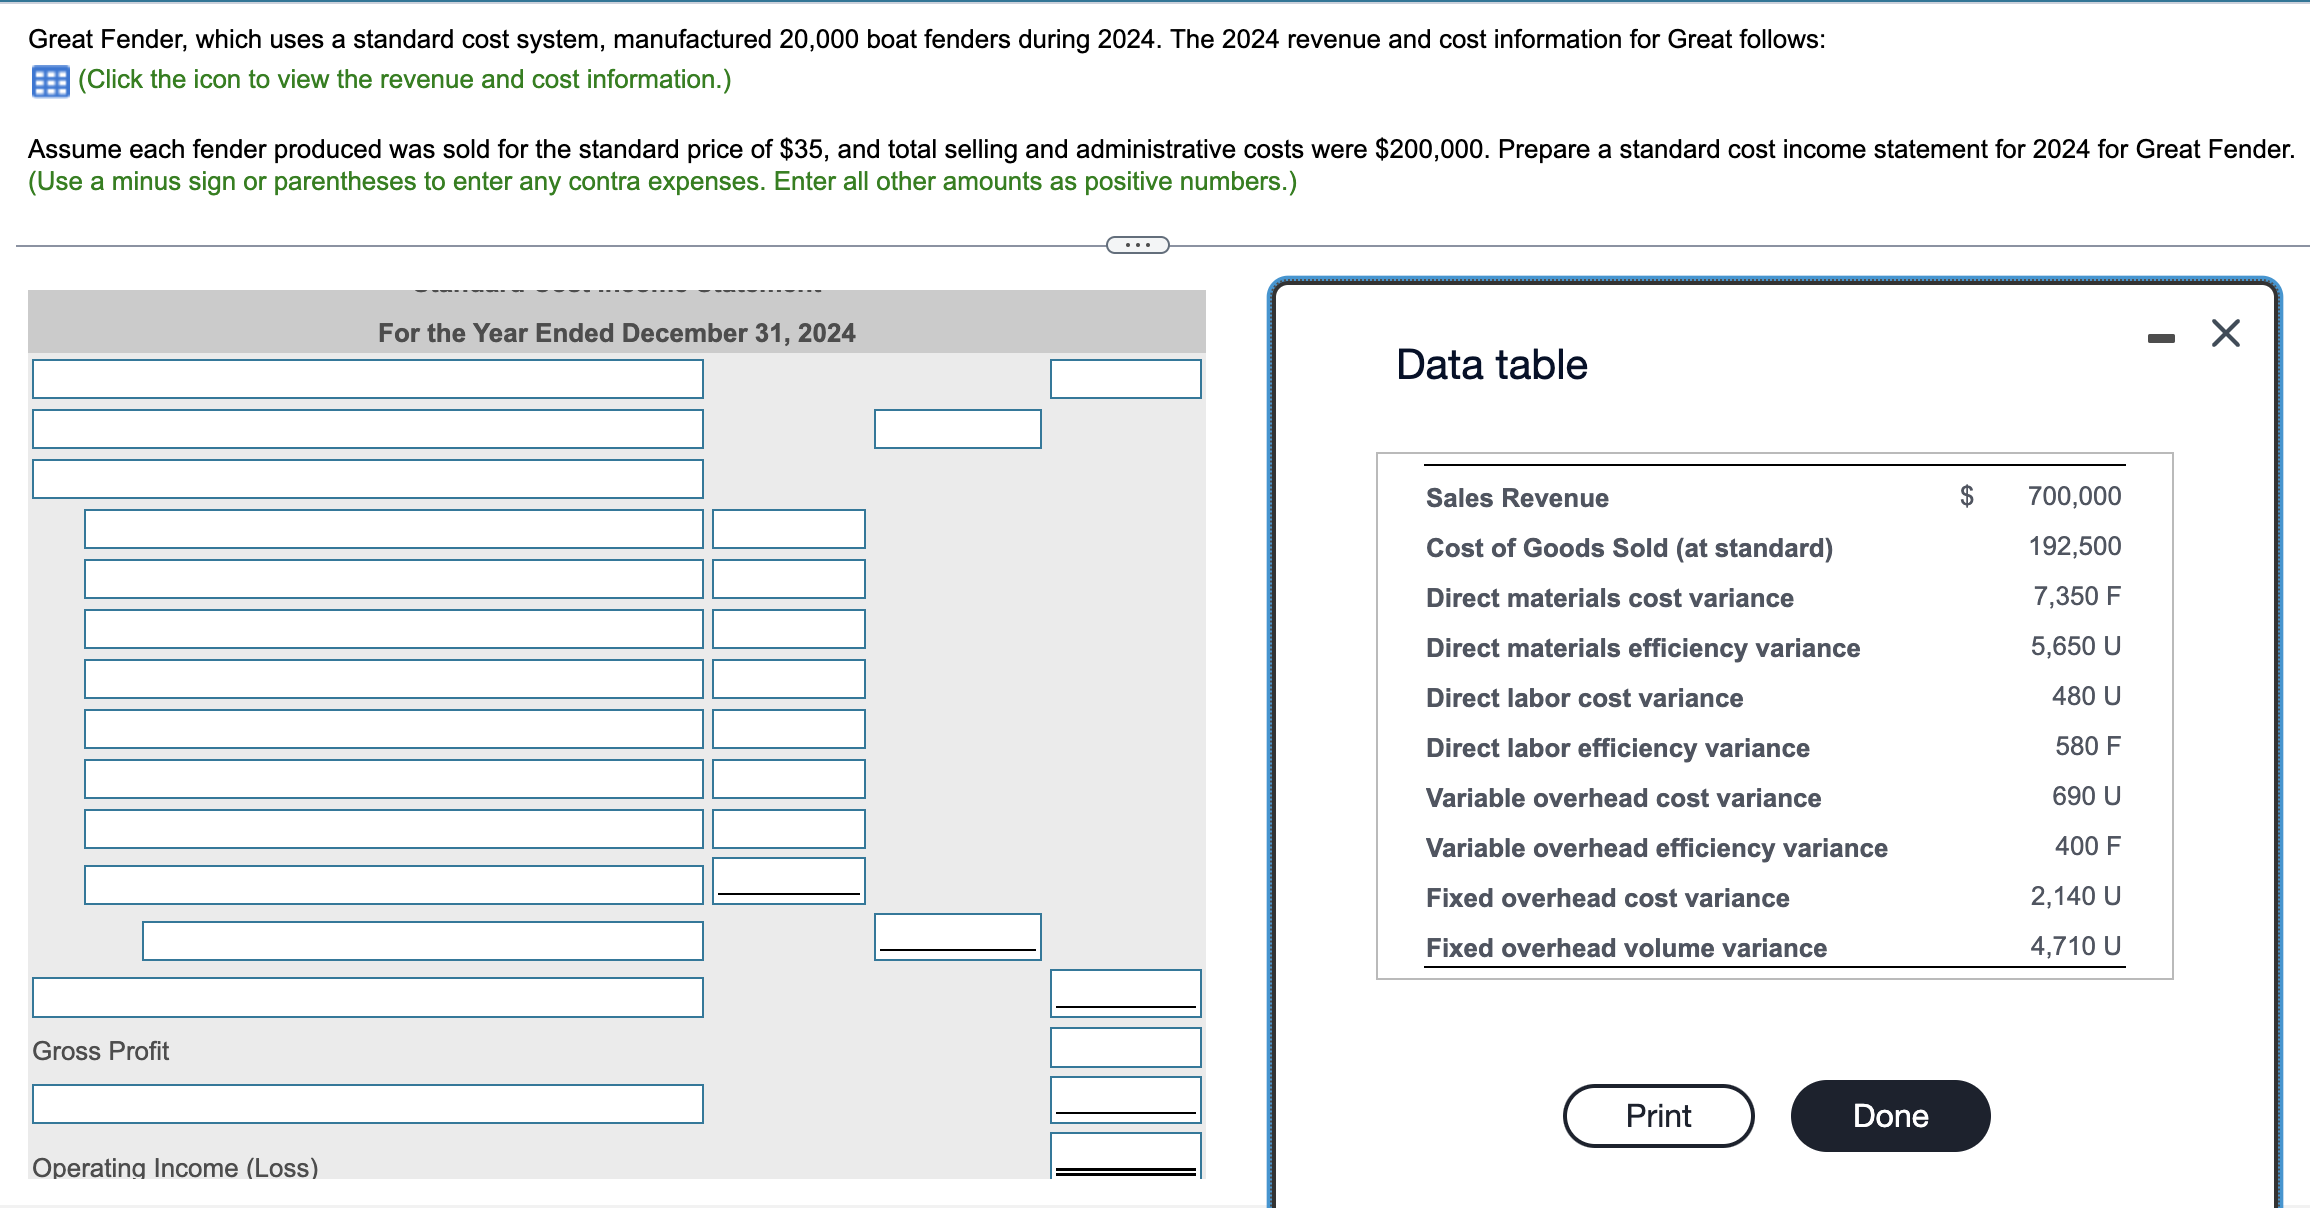This screenshot has height=1208, width=2310.
Task: Select the second row label input field
Action: pyautogui.click(x=367, y=429)
